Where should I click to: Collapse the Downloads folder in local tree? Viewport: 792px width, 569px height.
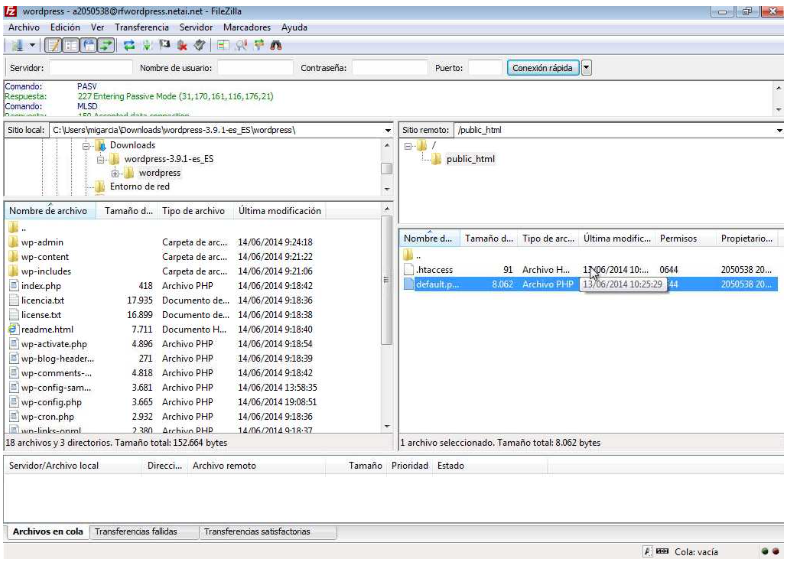point(86,146)
